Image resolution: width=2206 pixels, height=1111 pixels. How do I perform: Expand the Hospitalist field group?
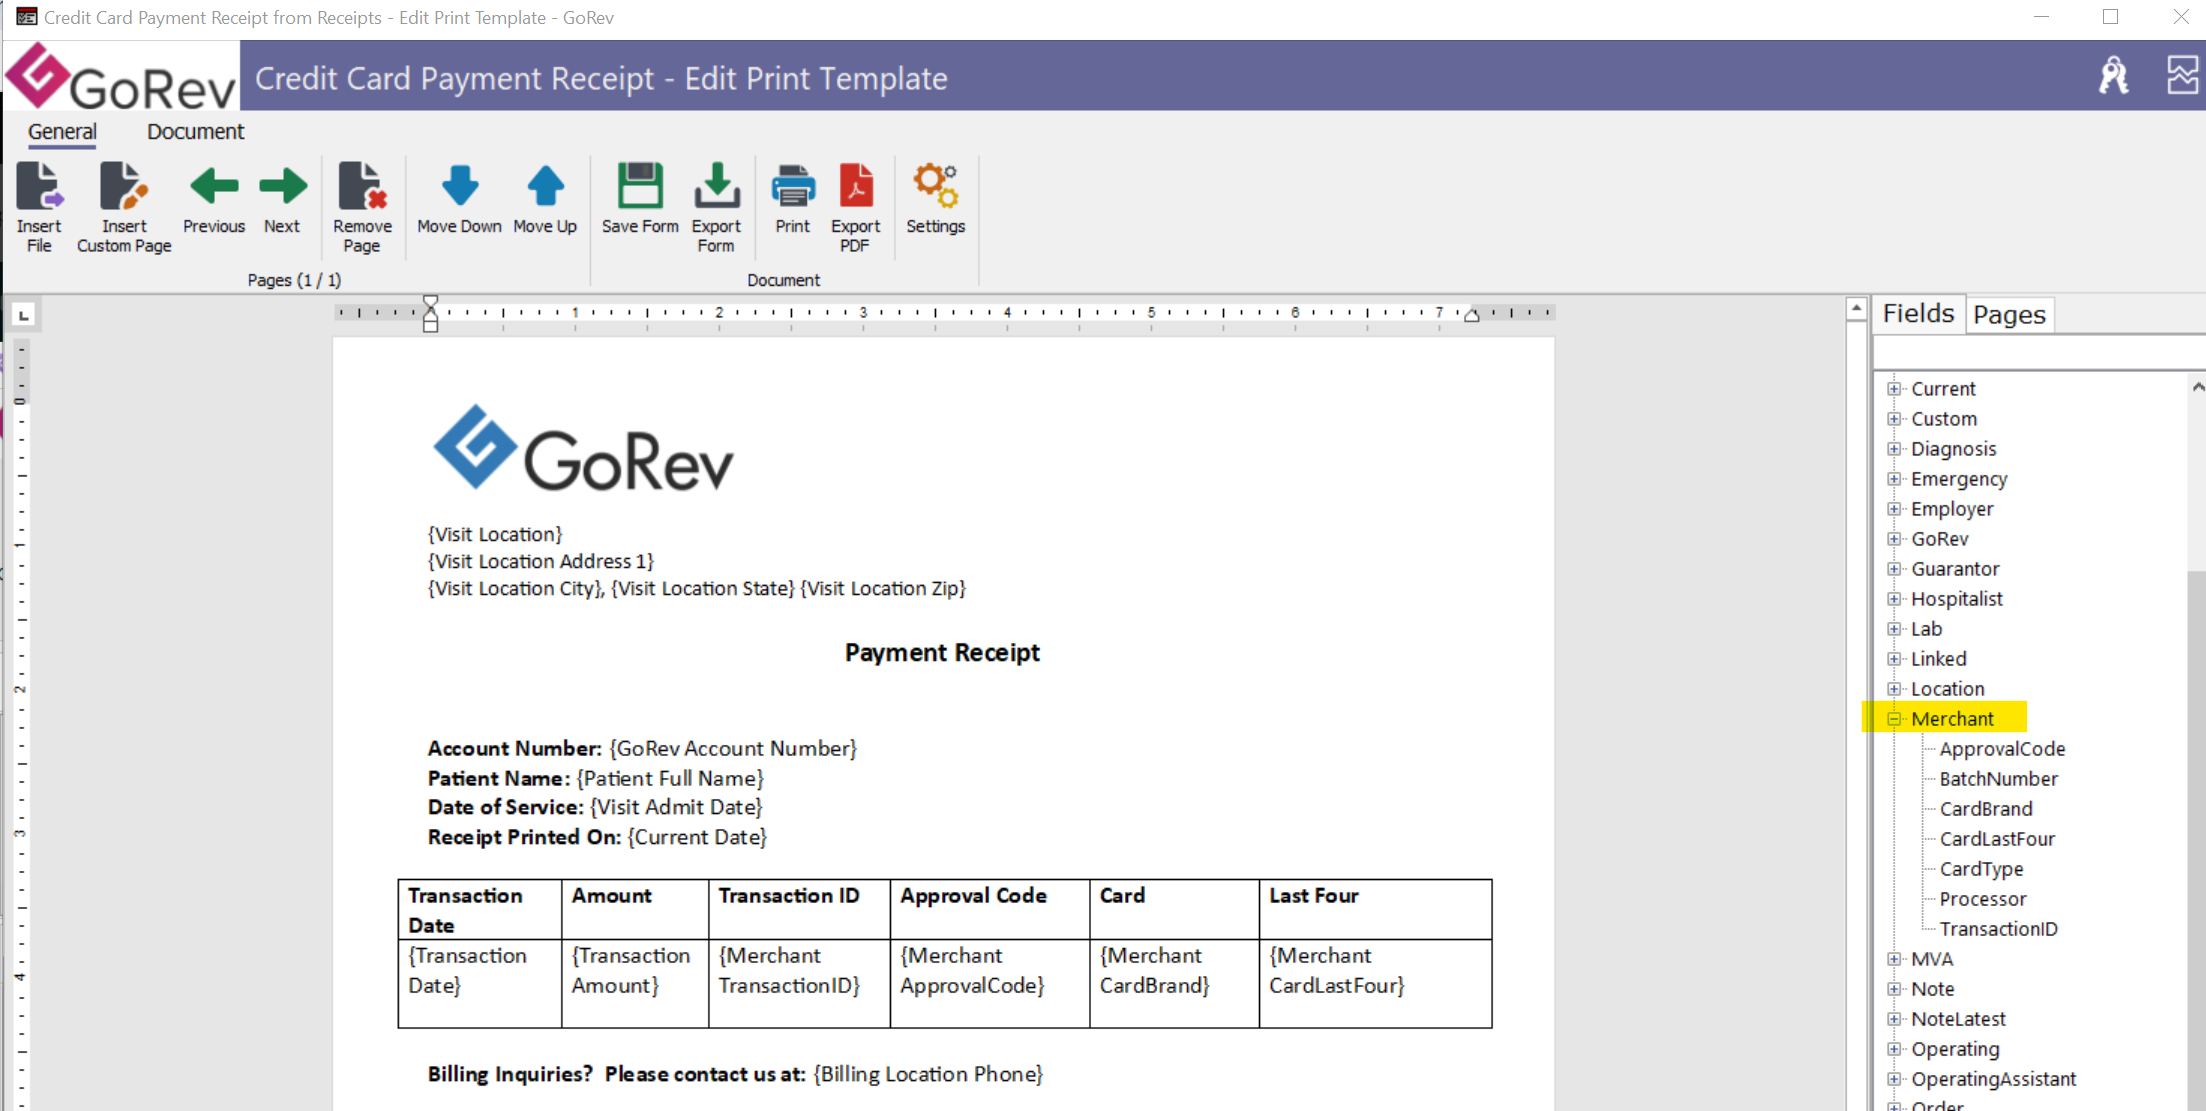[1894, 599]
